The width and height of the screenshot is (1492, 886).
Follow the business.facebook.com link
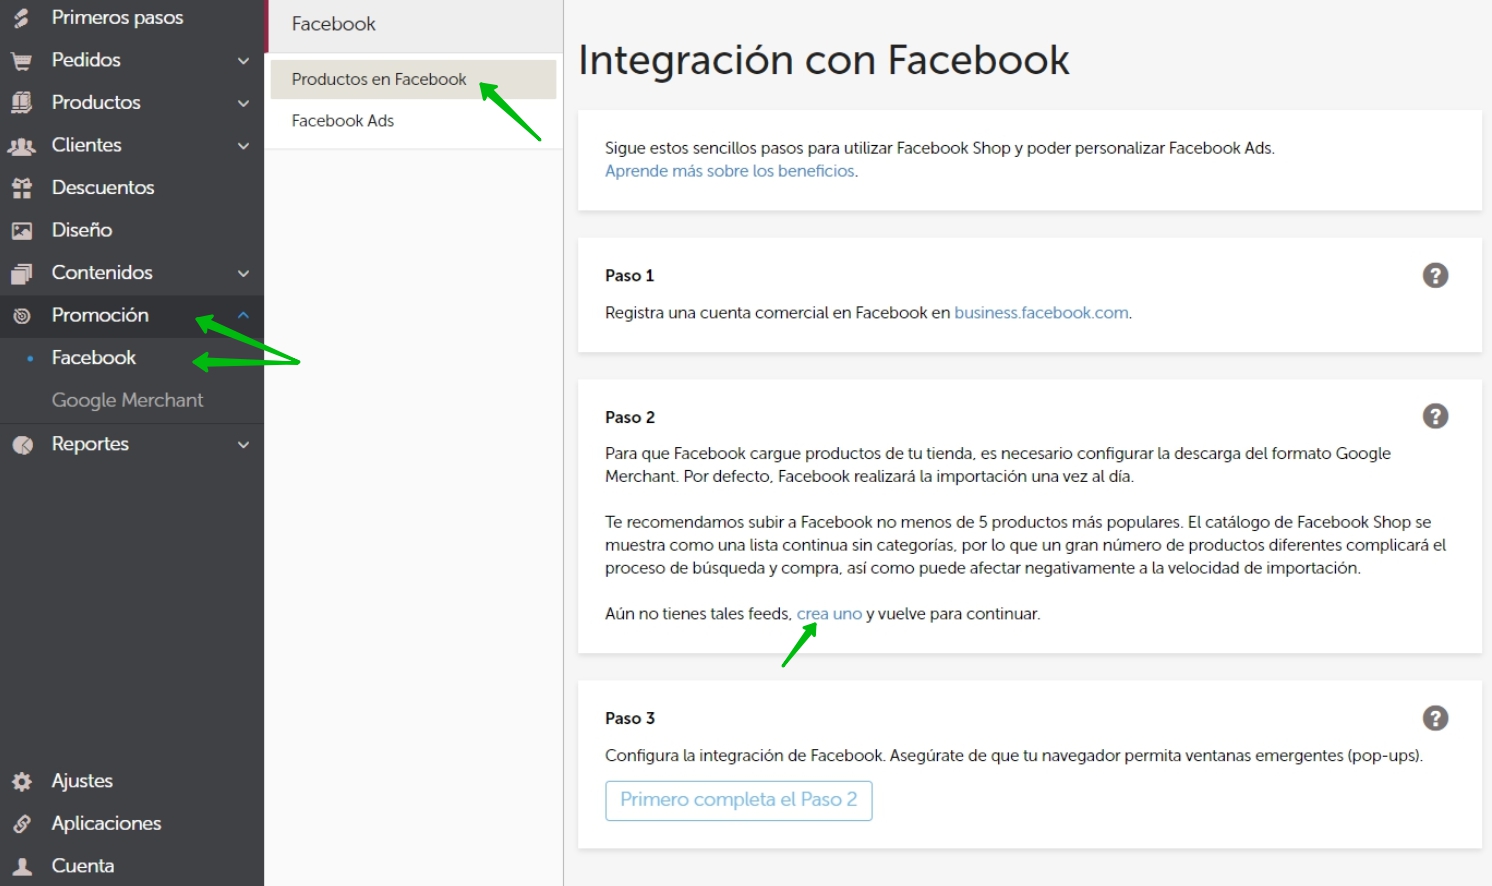click(x=1041, y=313)
